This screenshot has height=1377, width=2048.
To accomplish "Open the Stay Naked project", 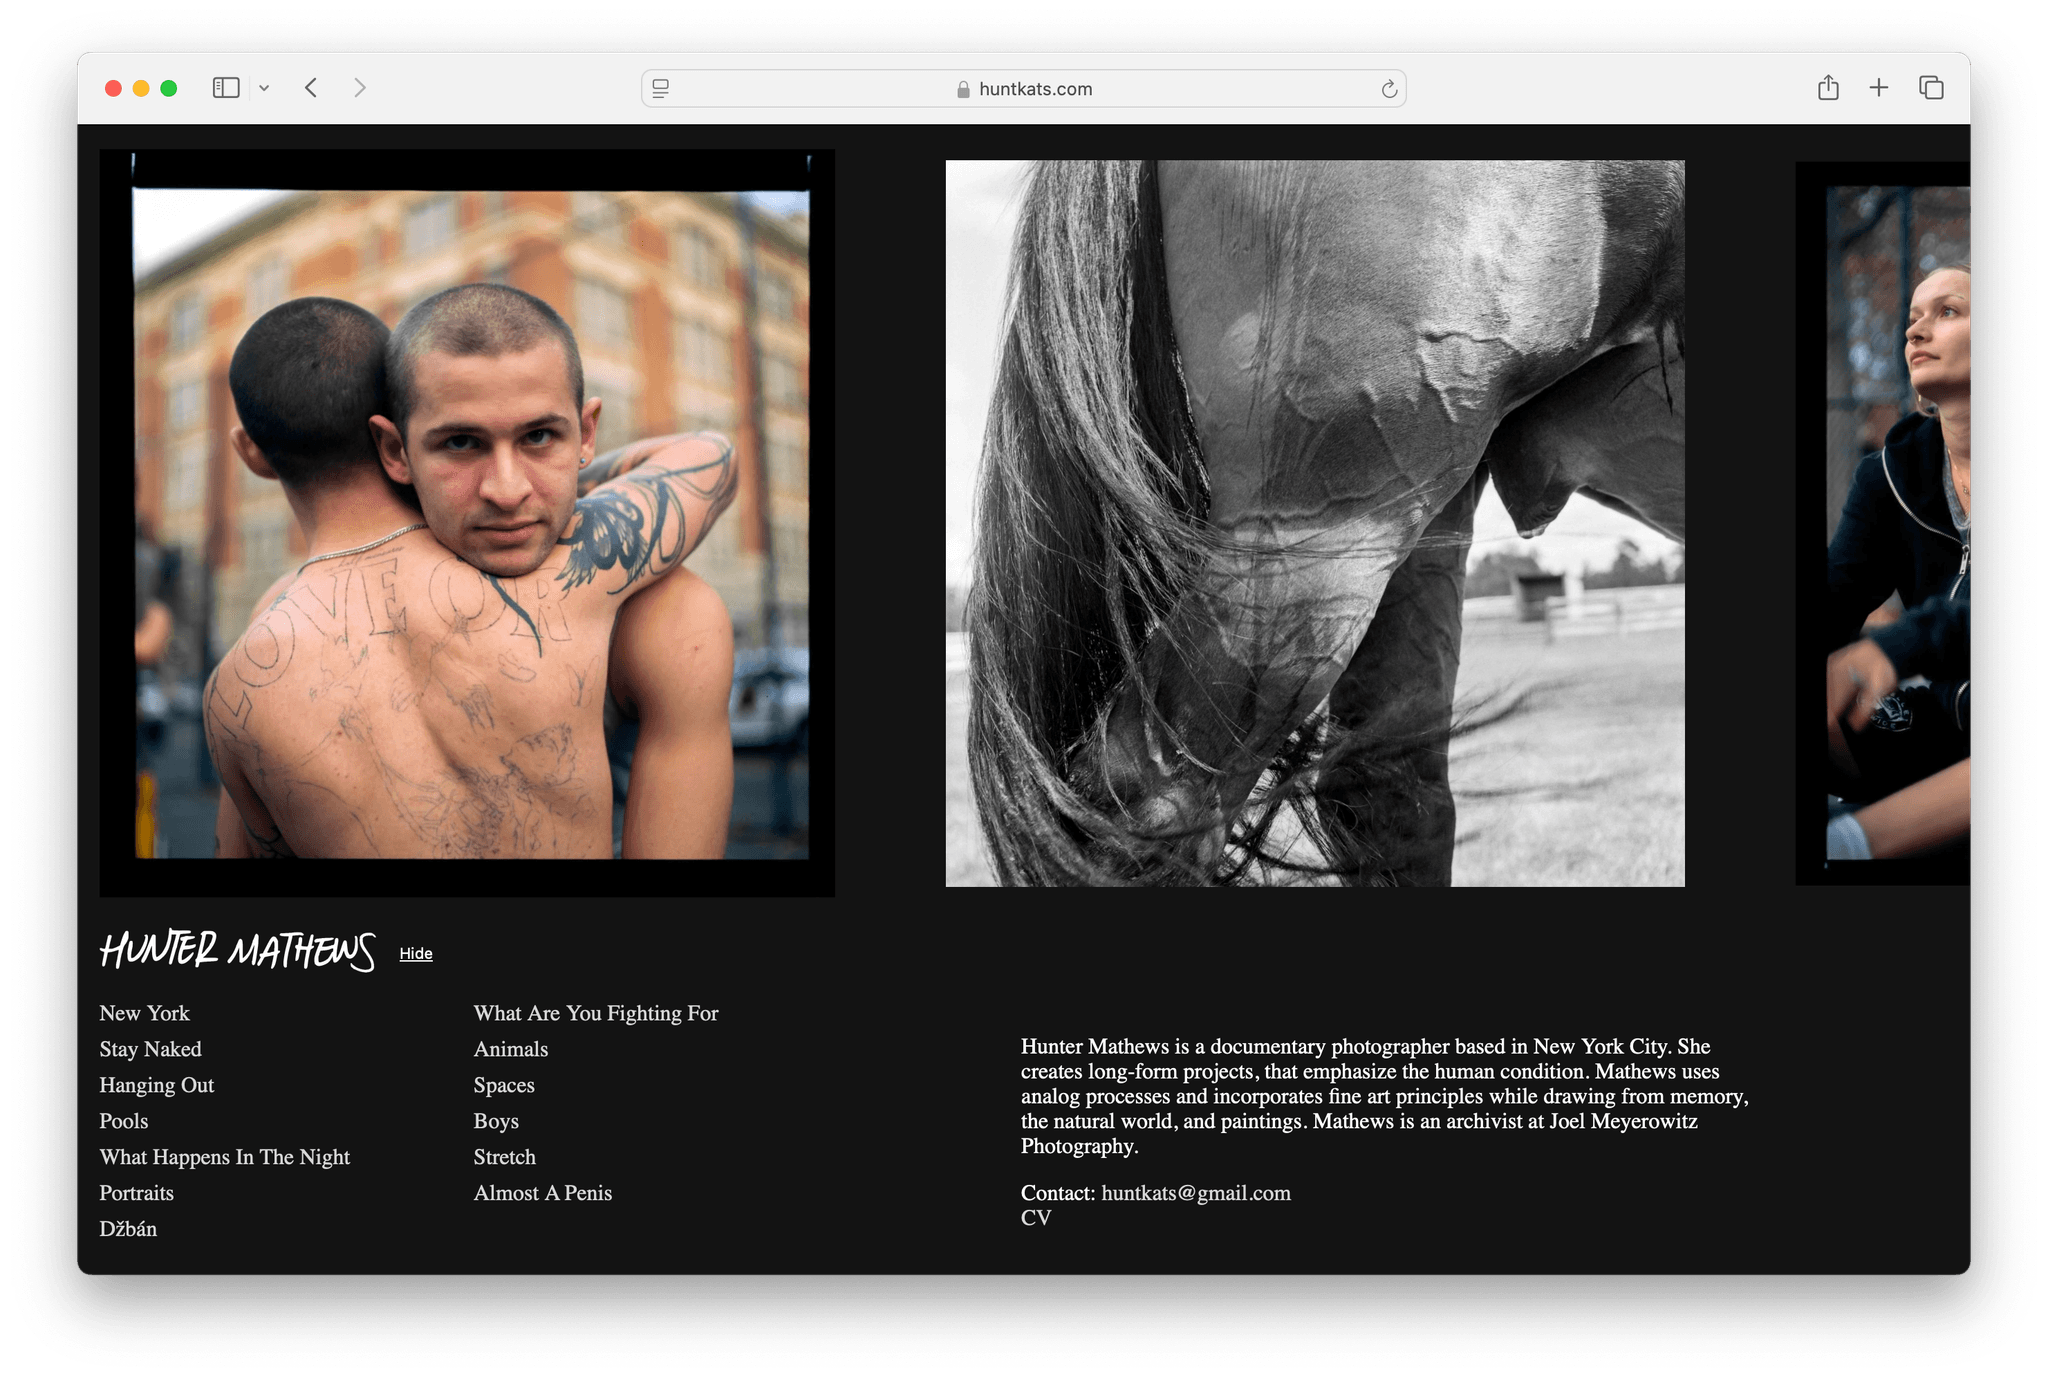I will point(151,1049).
